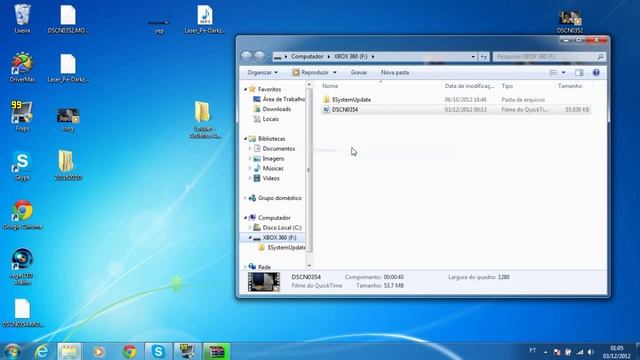The height and width of the screenshot is (360, 640).
Task: Open Chrome from the taskbar
Action: (x=129, y=351)
